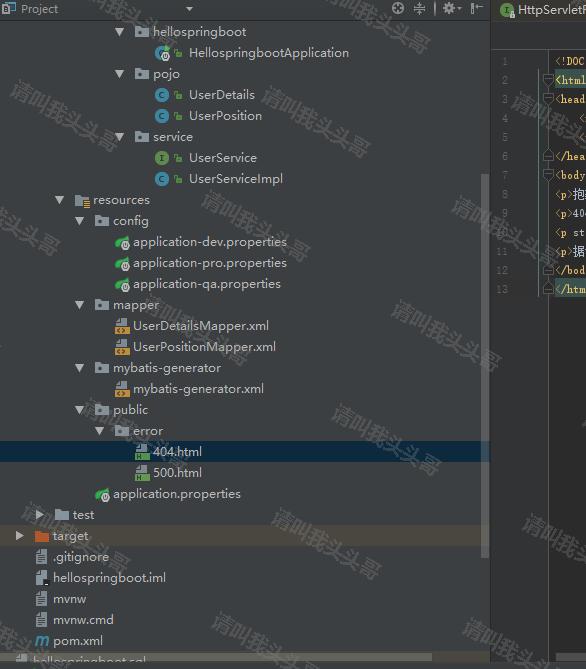Click the Project tree vertical scrollbar
This screenshot has width=586, height=669.
tap(485, 366)
